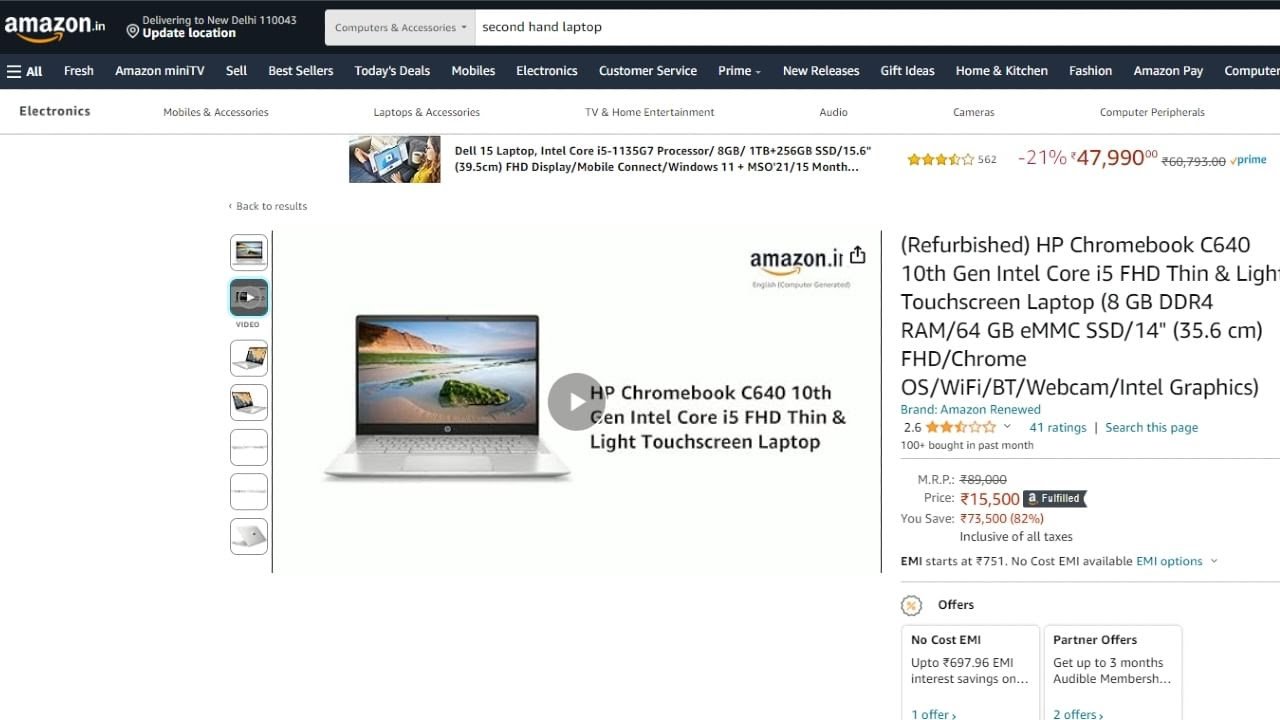Select the first laptop thumbnail image
The height and width of the screenshot is (720, 1280).
(249, 252)
